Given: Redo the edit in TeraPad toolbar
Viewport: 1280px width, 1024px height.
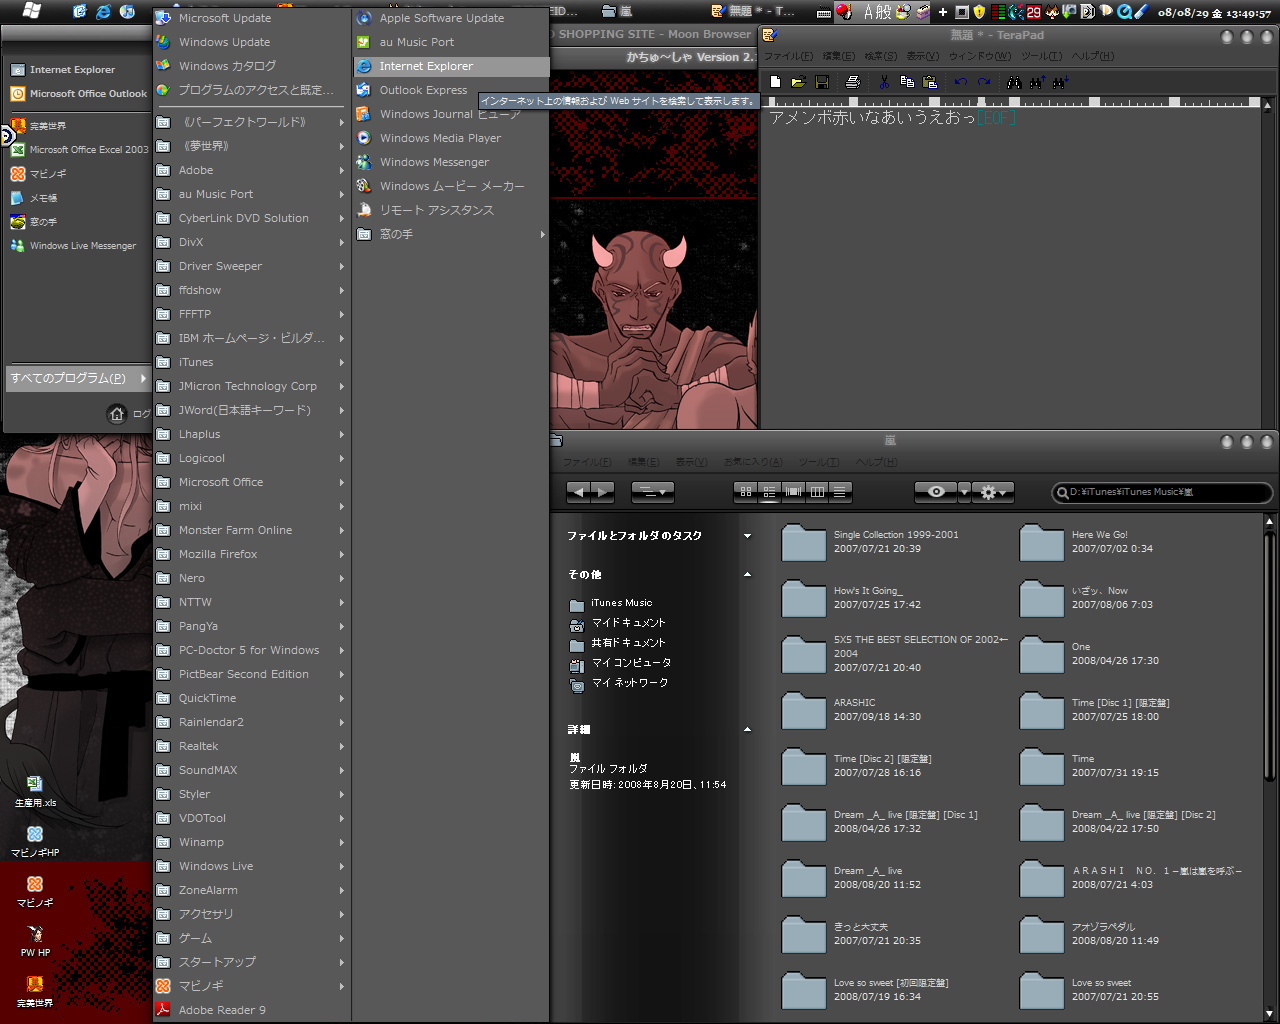Looking at the screenshot, I should pyautogui.click(x=984, y=82).
